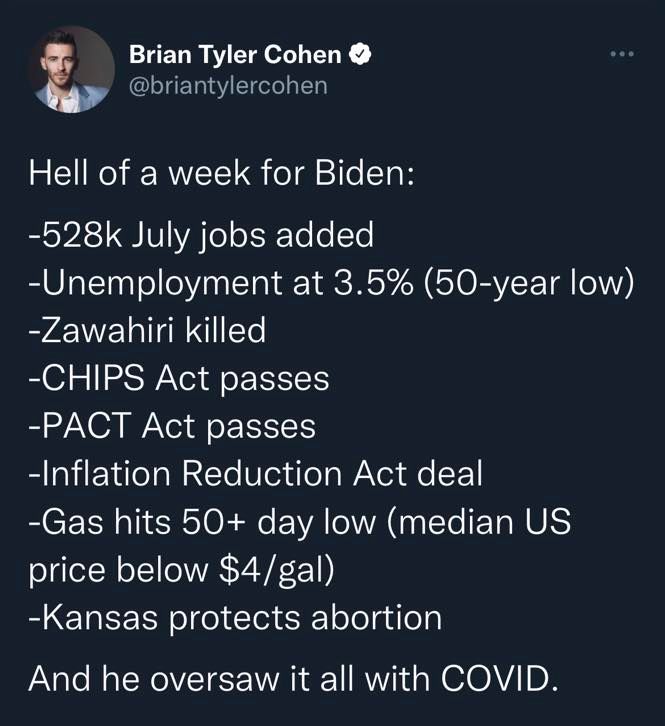
Task: Select the '-Kansas protects abortion' line
Action: (x=235, y=619)
